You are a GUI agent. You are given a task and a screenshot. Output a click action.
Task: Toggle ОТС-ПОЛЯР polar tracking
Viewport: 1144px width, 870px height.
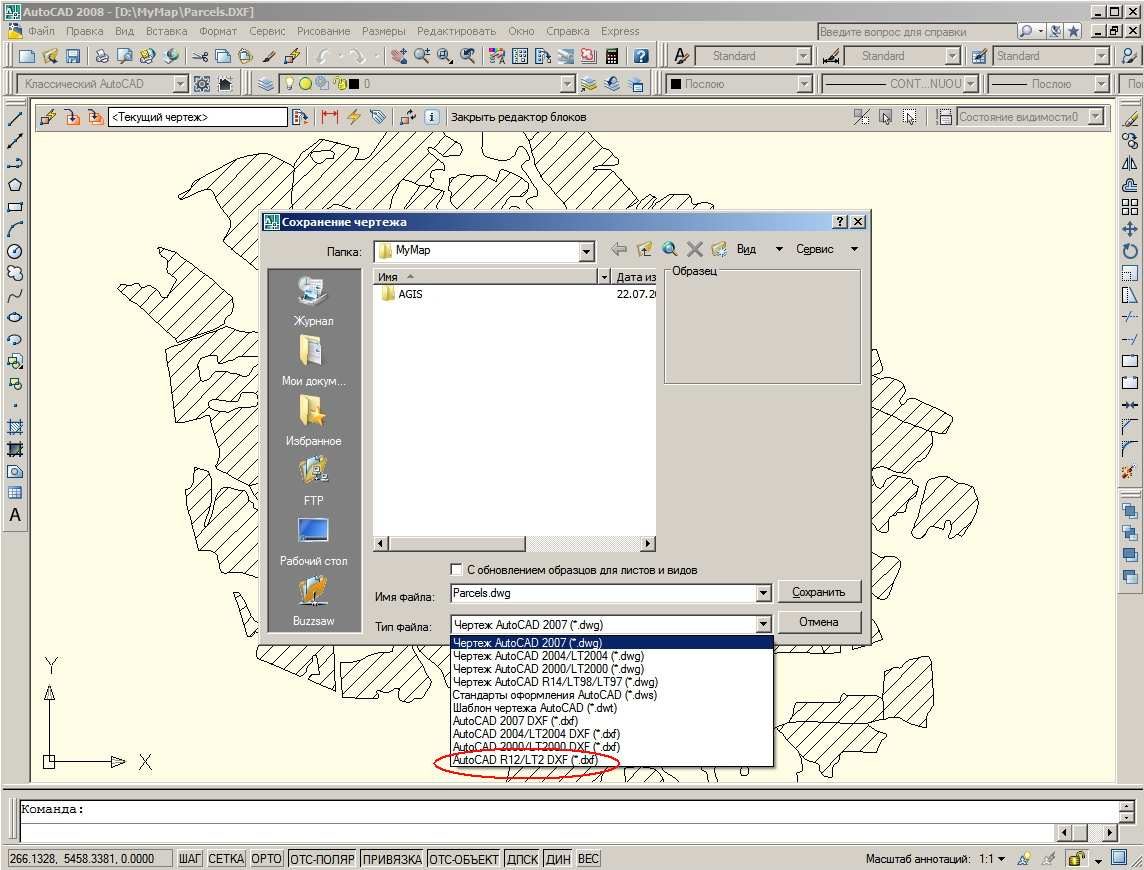tap(322, 858)
